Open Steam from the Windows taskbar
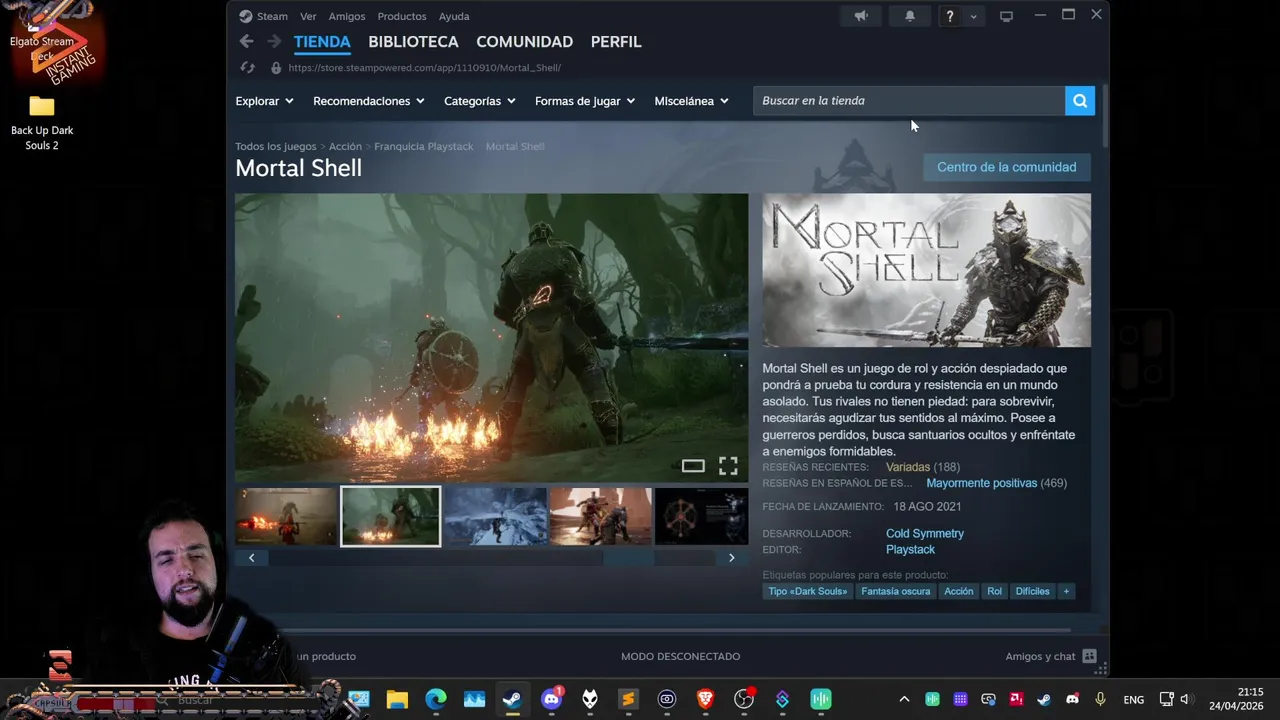Image resolution: width=1280 pixels, height=720 pixels. point(512,699)
